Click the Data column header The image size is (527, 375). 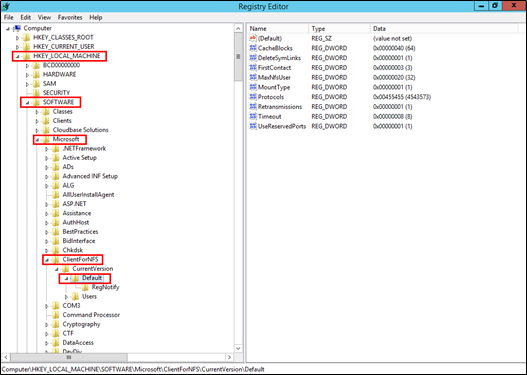pyautogui.click(x=444, y=29)
